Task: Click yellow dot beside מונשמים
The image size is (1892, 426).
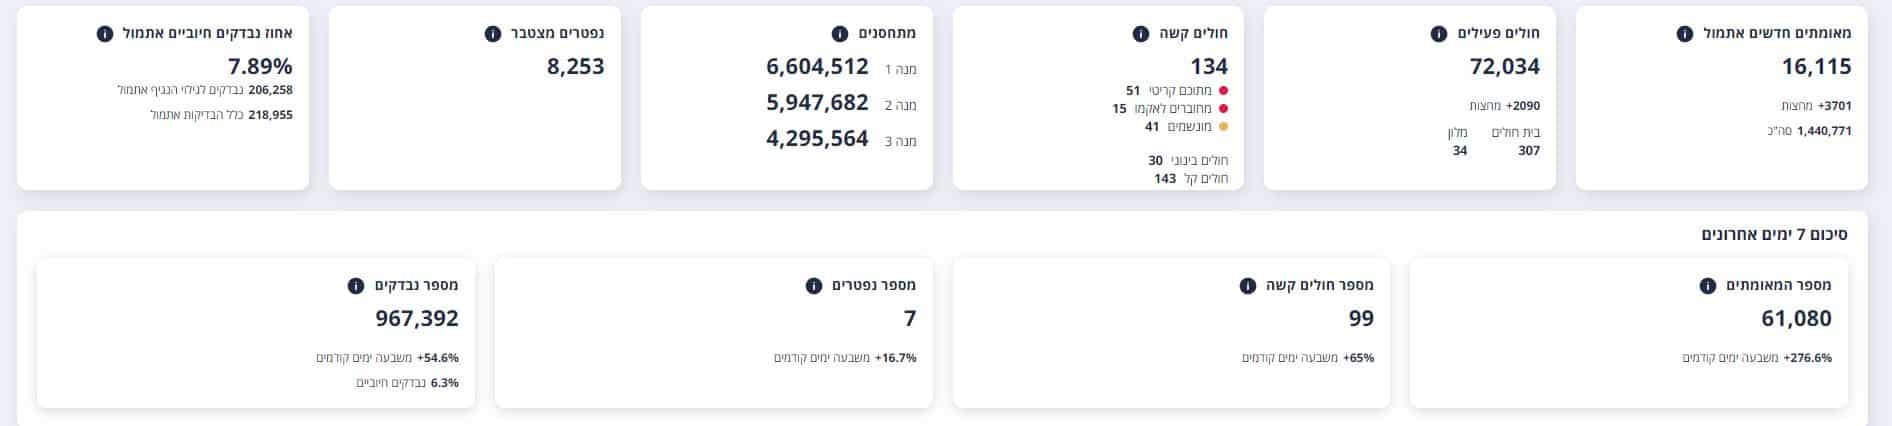Action: click(1223, 126)
